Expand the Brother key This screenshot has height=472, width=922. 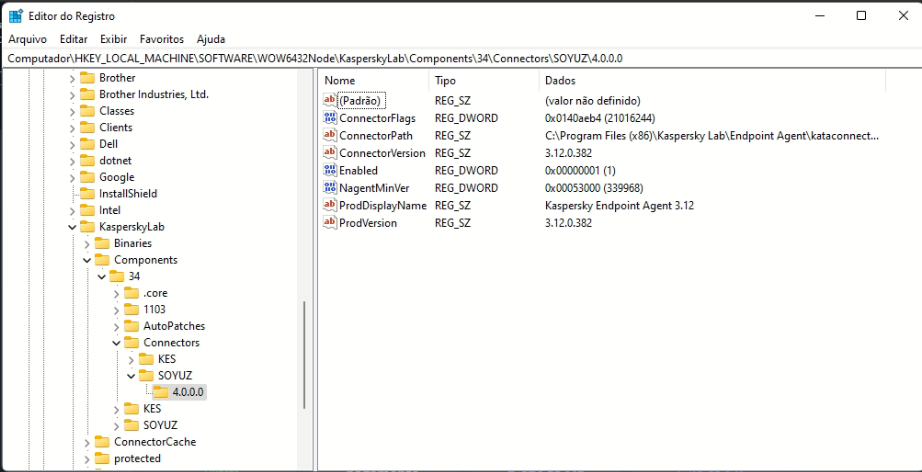[72, 78]
